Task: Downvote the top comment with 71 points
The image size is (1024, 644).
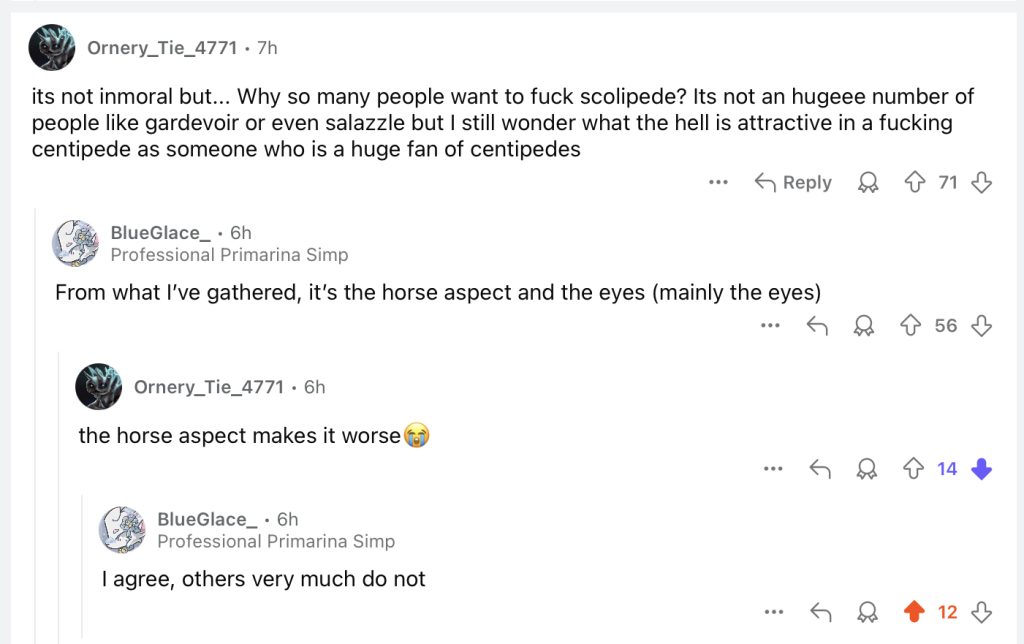Action: [x=982, y=182]
